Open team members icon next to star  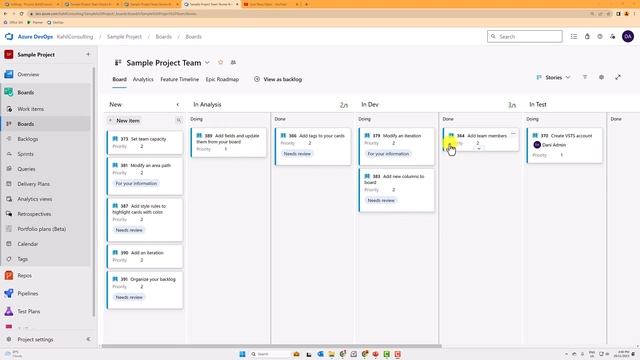point(233,62)
